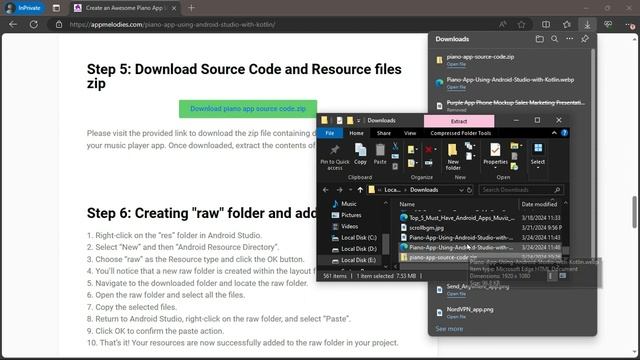
Task: Create New folder from Explorer ribbon
Action: [453, 157]
